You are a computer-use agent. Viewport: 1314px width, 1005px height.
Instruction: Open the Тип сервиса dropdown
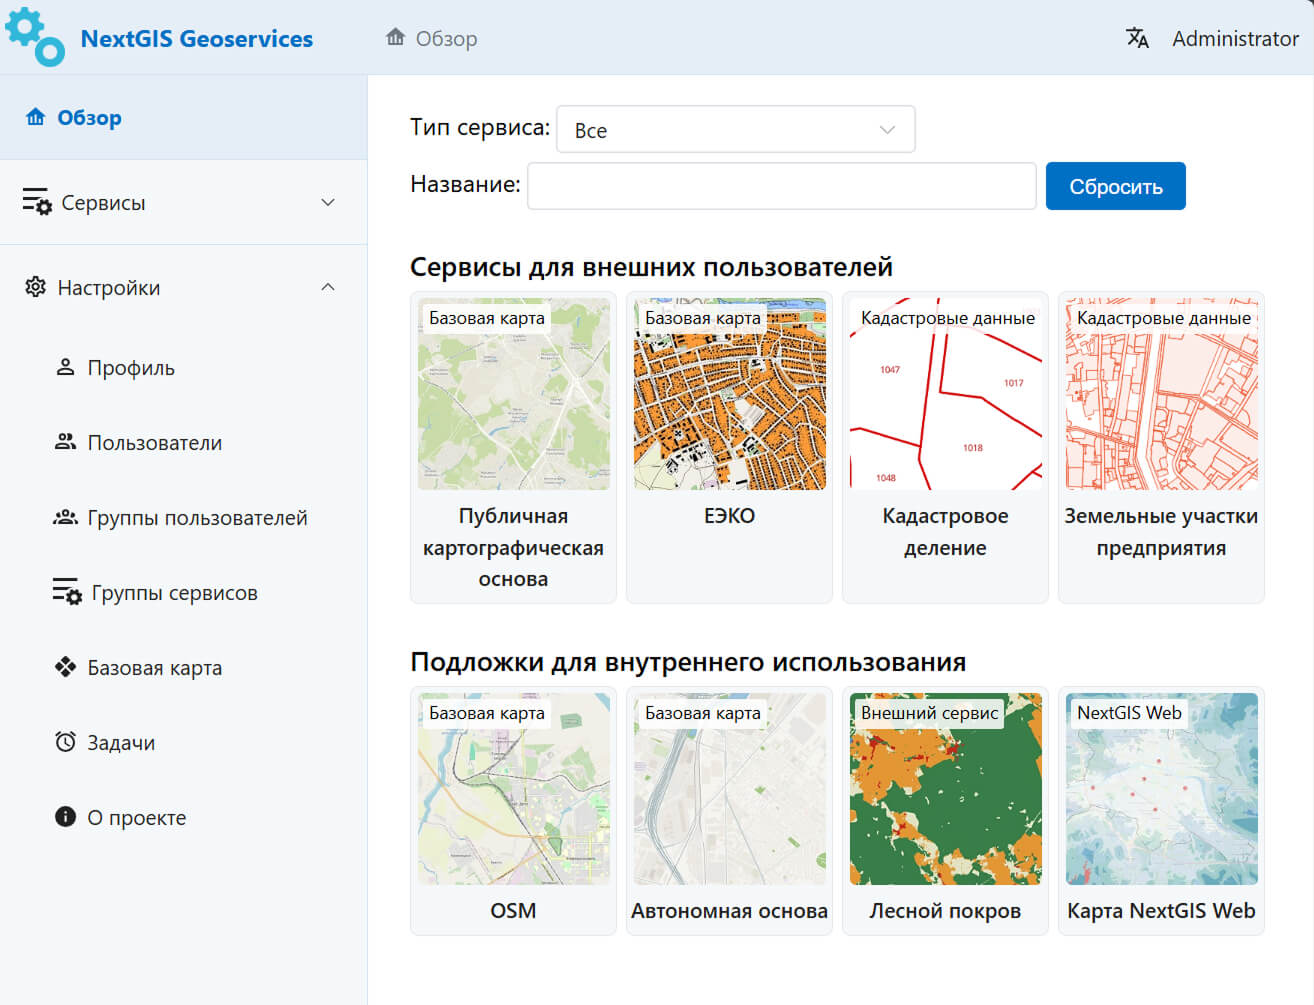click(x=735, y=129)
